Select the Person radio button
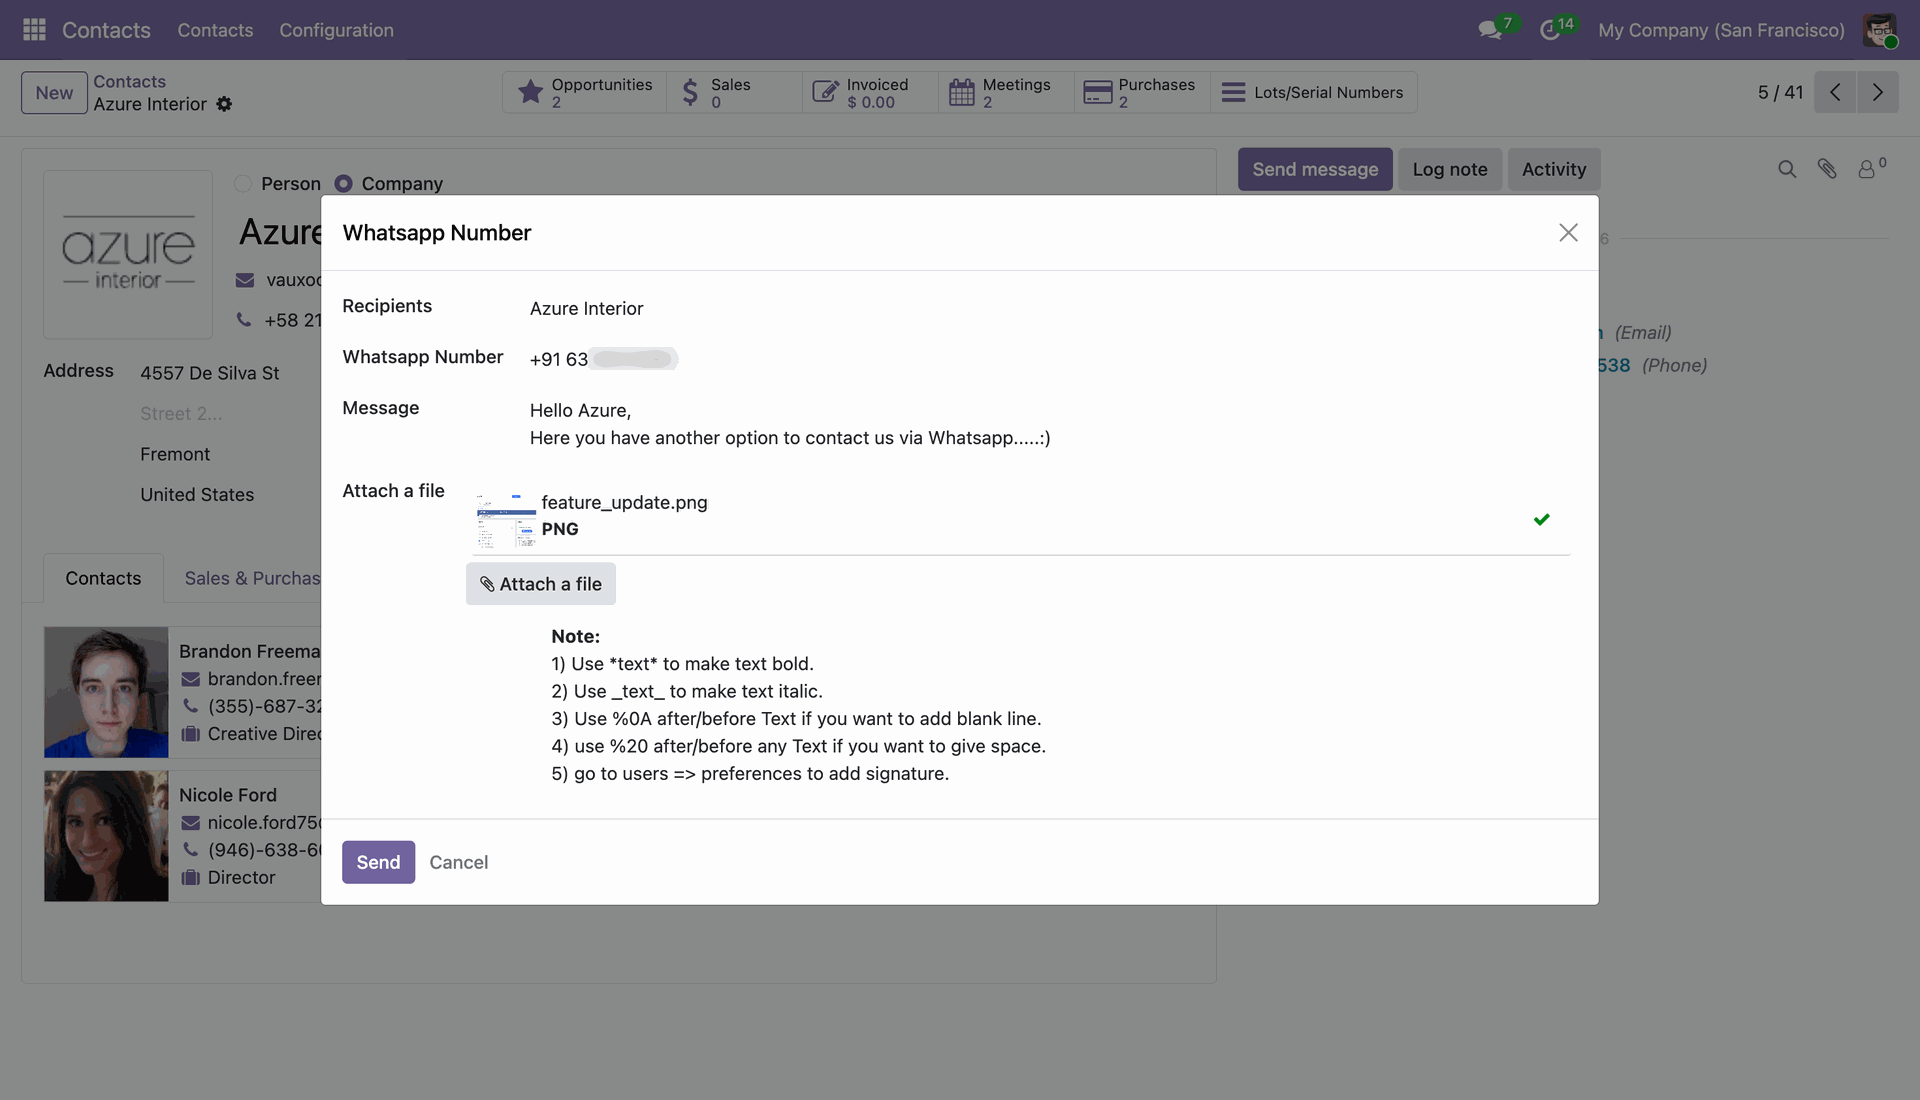 (243, 184)
